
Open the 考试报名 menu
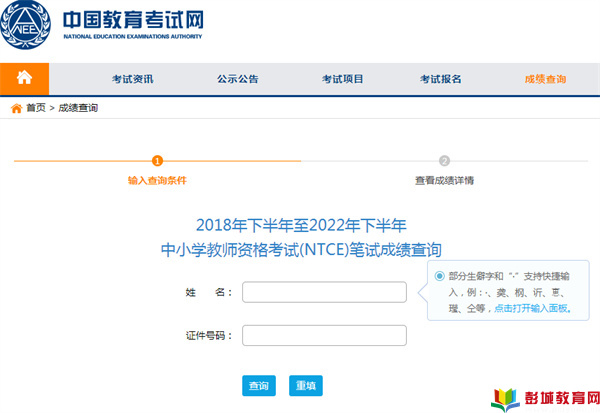440,79
